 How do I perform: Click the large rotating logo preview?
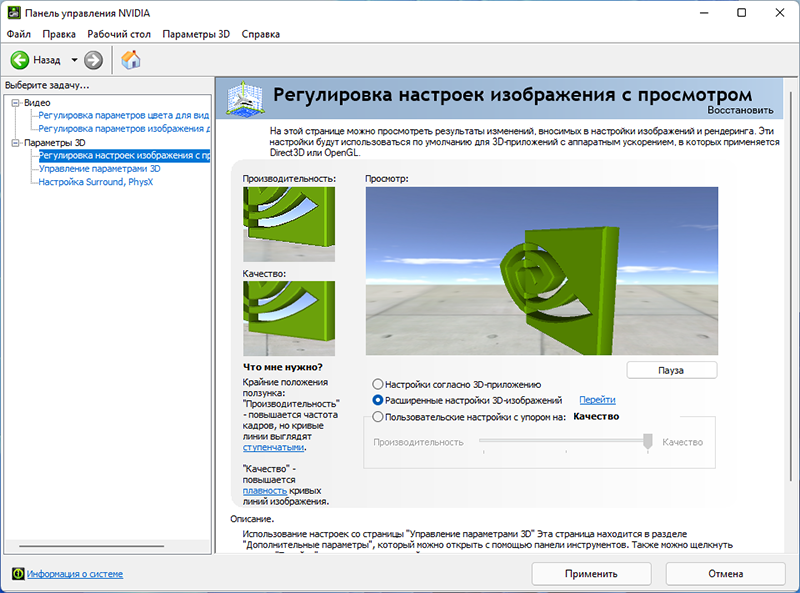(542, 271)
